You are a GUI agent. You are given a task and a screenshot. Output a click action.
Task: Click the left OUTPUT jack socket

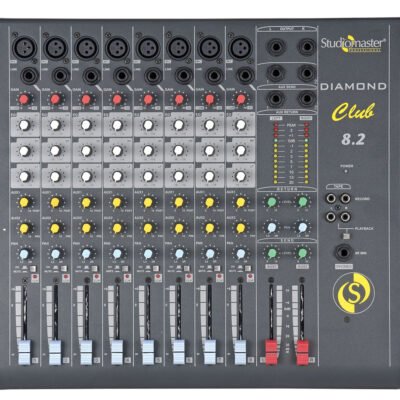click(275, 47)
